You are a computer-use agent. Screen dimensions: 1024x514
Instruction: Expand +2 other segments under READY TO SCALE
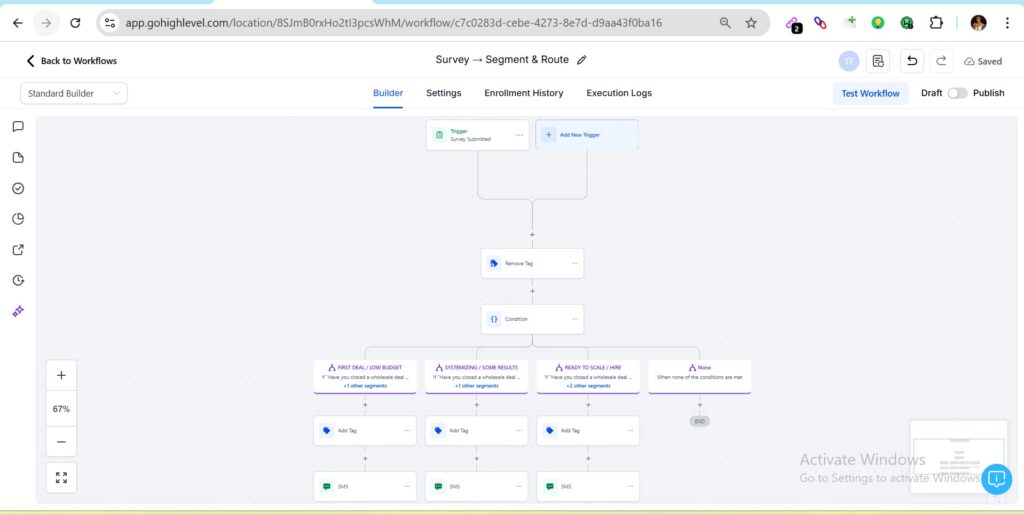588,386
